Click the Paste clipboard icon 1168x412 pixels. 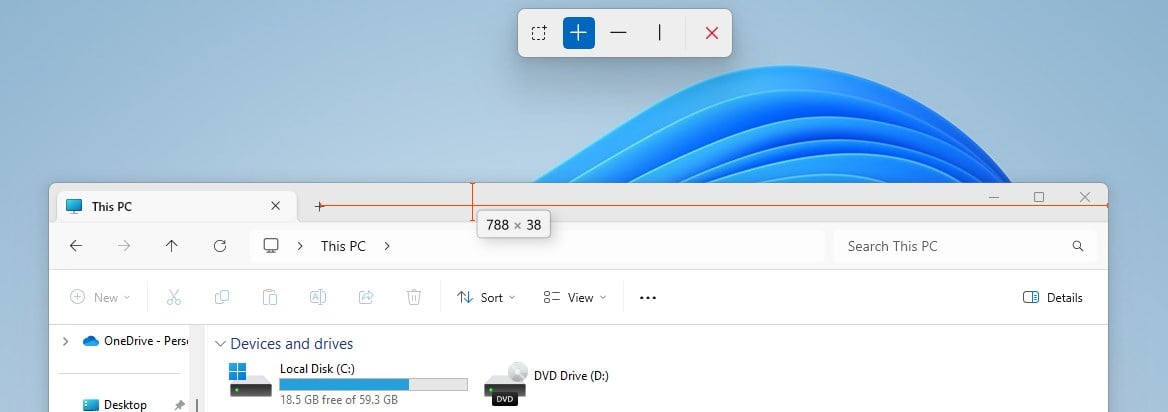(270, 297)
